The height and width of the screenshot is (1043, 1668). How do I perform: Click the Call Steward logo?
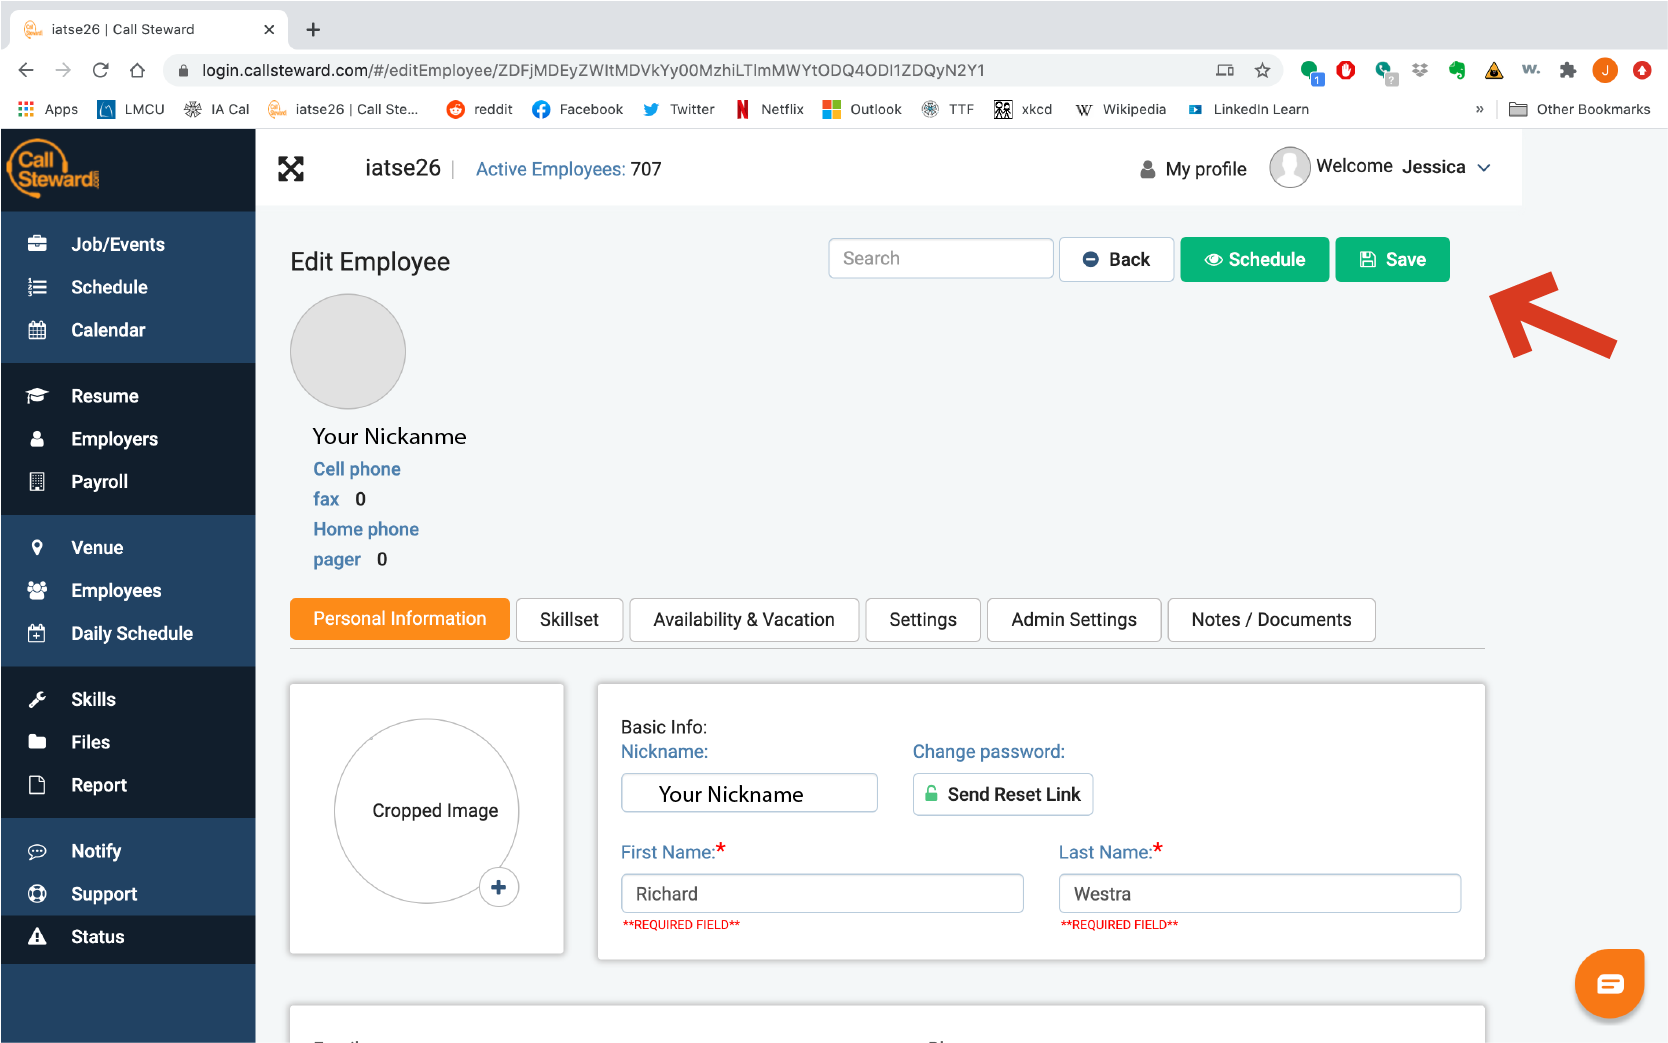[55, 169]
